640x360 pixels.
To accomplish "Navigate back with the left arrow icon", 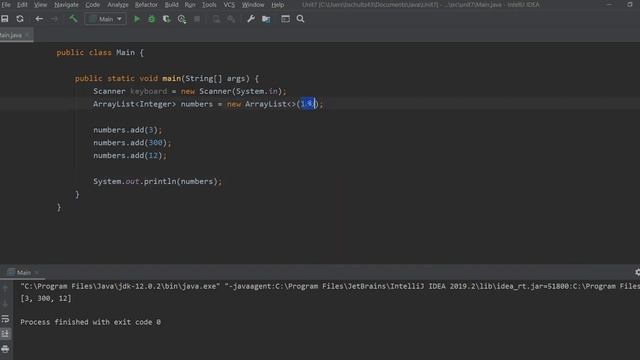I will [x=39, y=19].
